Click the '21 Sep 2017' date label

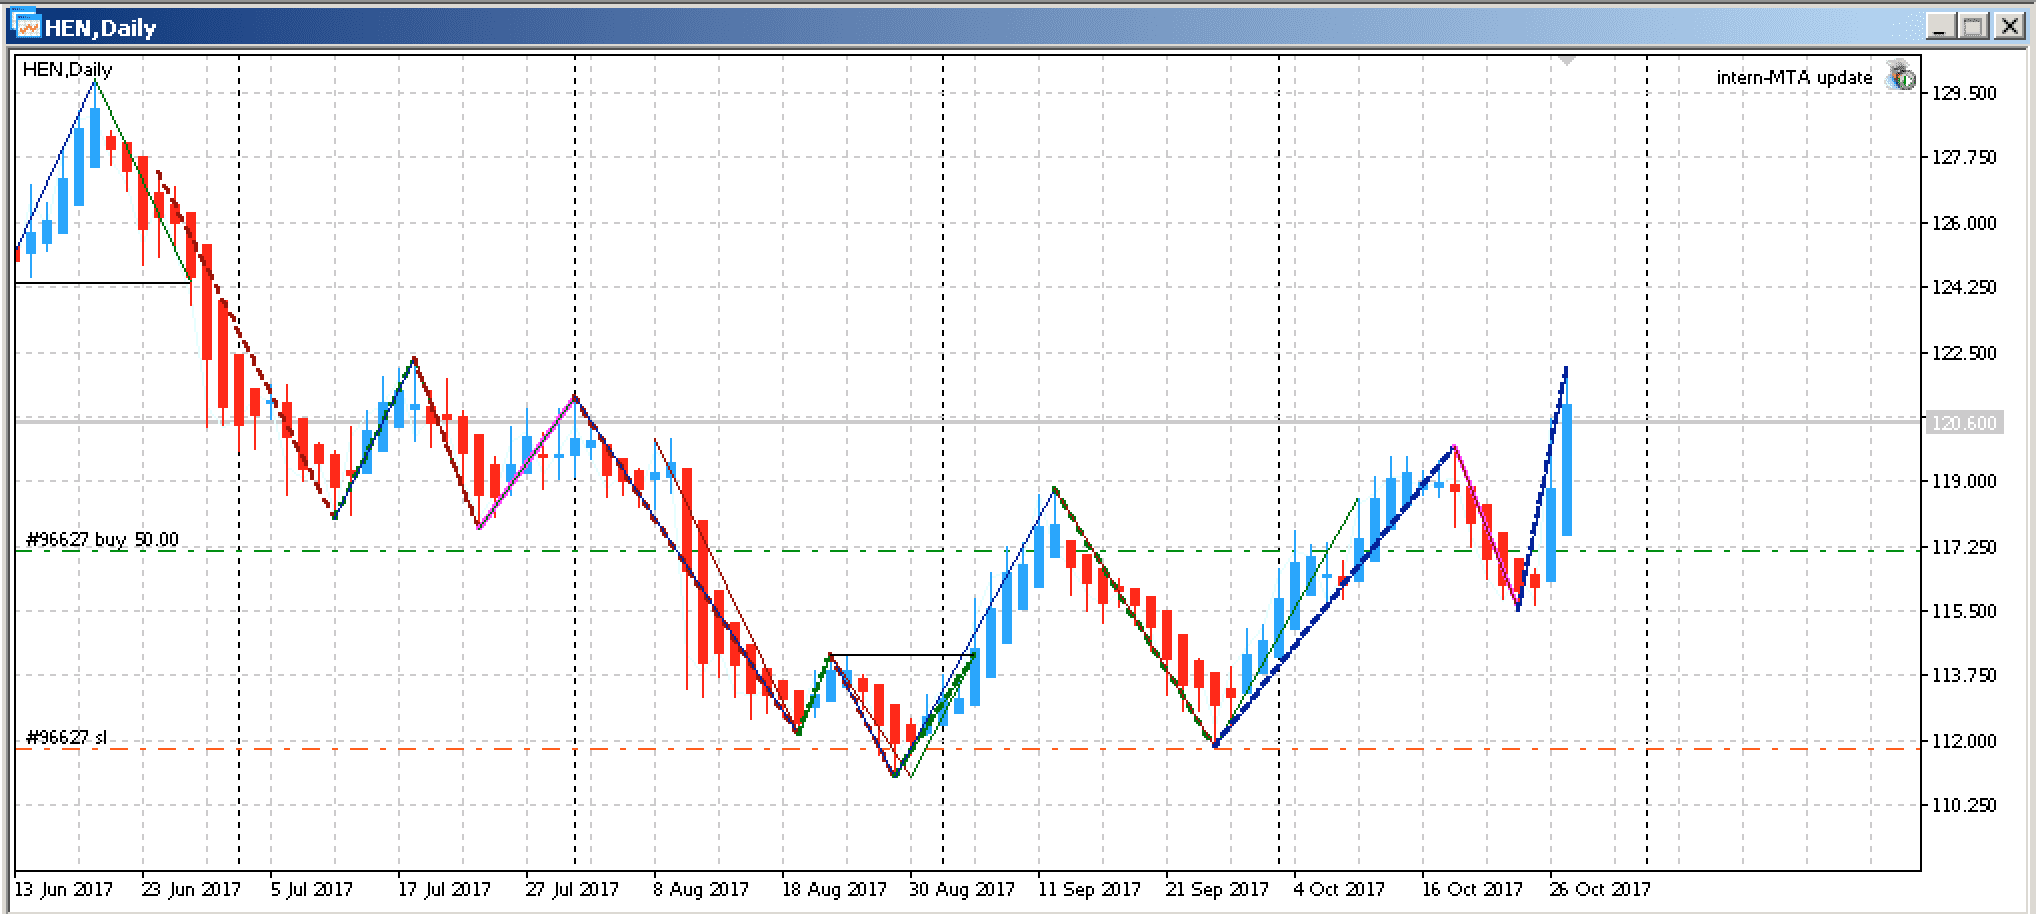click(x=1217, y=889)
